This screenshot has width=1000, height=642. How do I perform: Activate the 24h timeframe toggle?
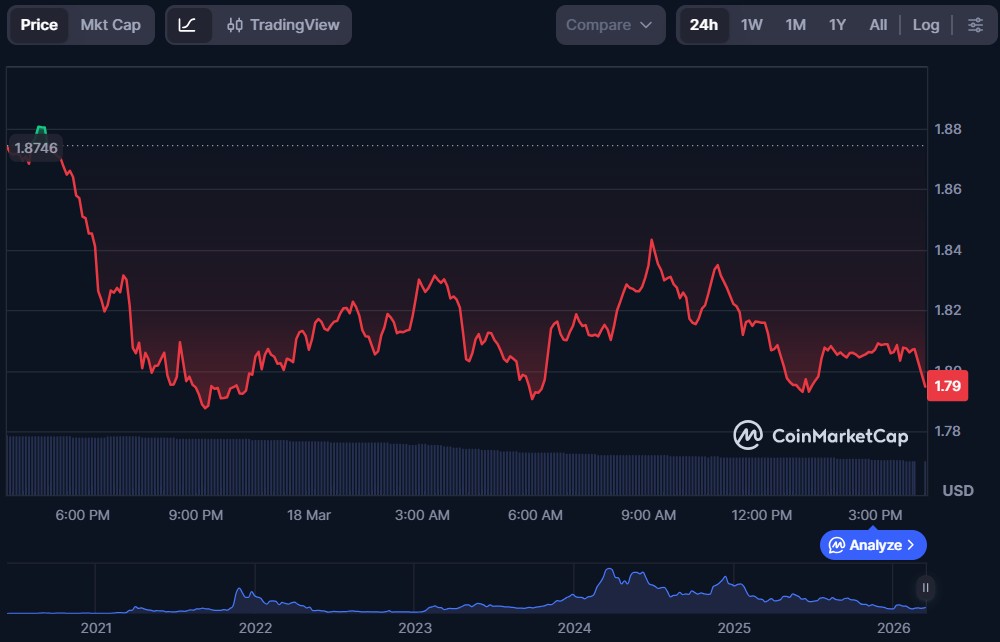[703, 24]
